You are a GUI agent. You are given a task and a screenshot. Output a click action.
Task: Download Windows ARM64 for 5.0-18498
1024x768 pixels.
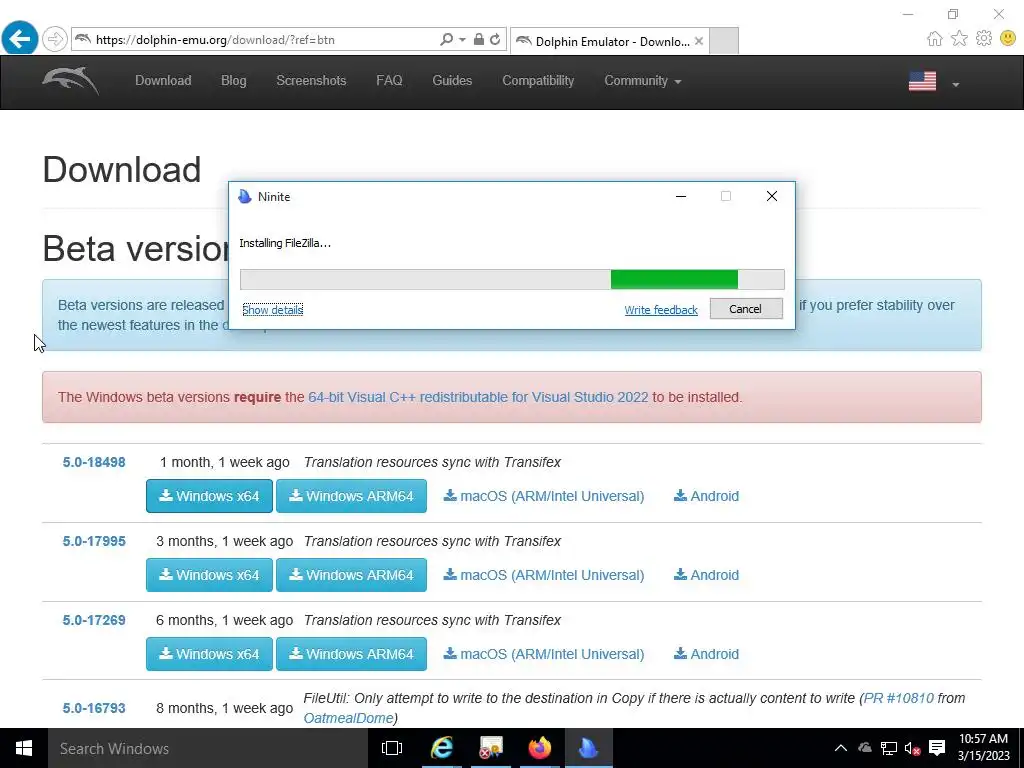coord(351,496)
